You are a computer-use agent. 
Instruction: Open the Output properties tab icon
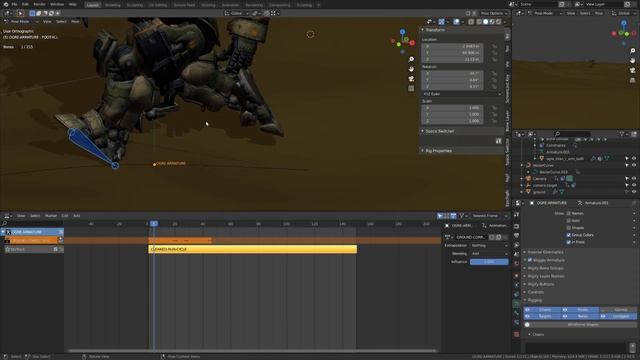pyautogui.click(x=516, y=236)
